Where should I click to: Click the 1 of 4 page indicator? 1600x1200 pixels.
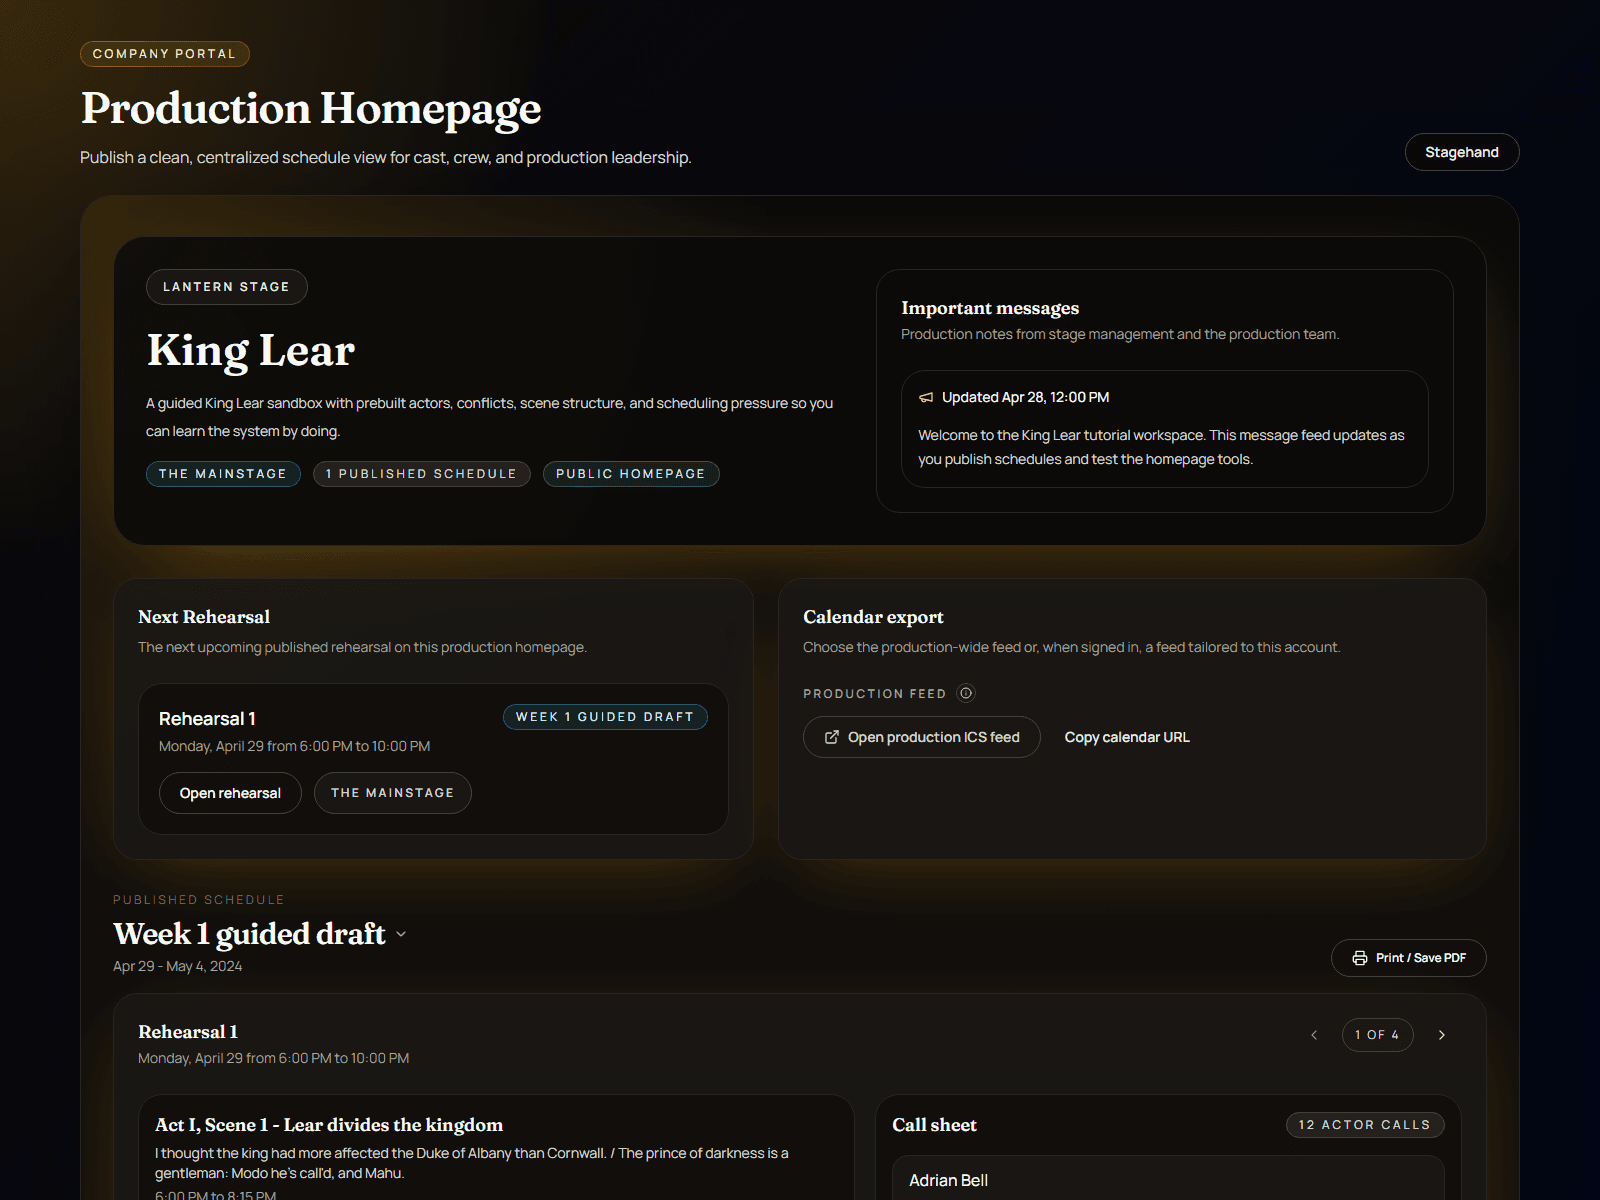pos(1378,1035)
